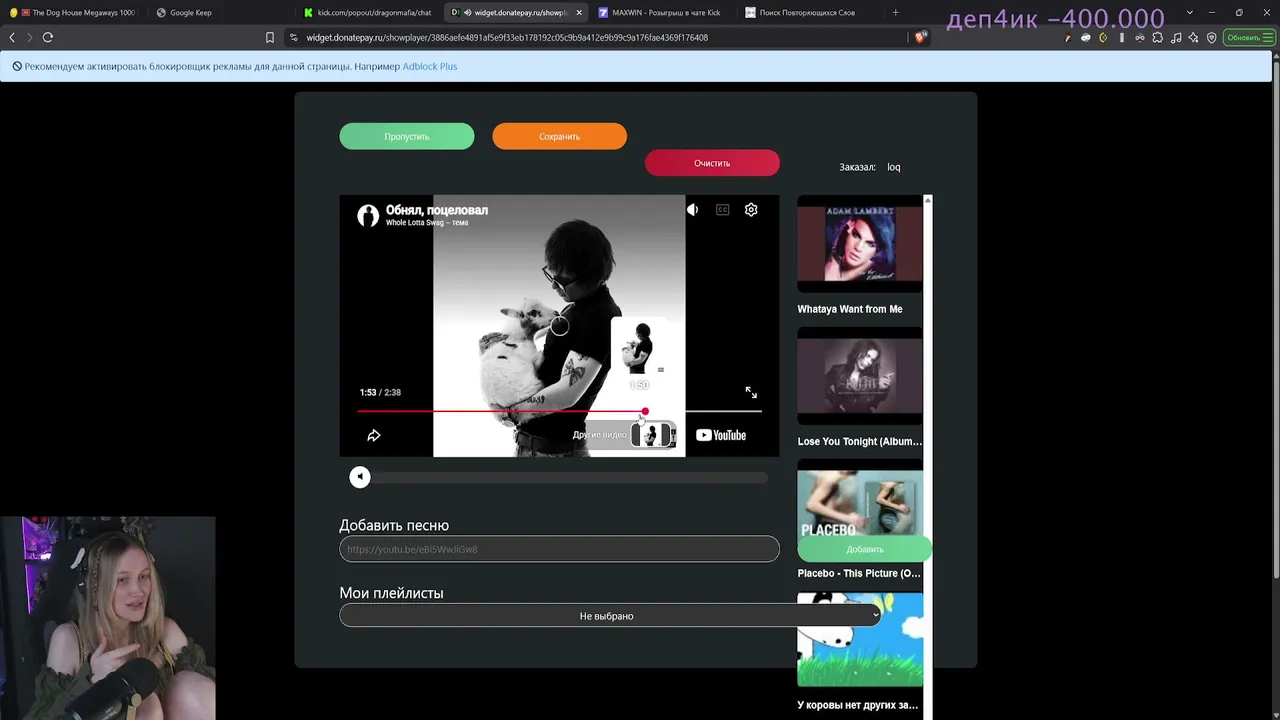Open the 'Adblock Plus' link

430,66
